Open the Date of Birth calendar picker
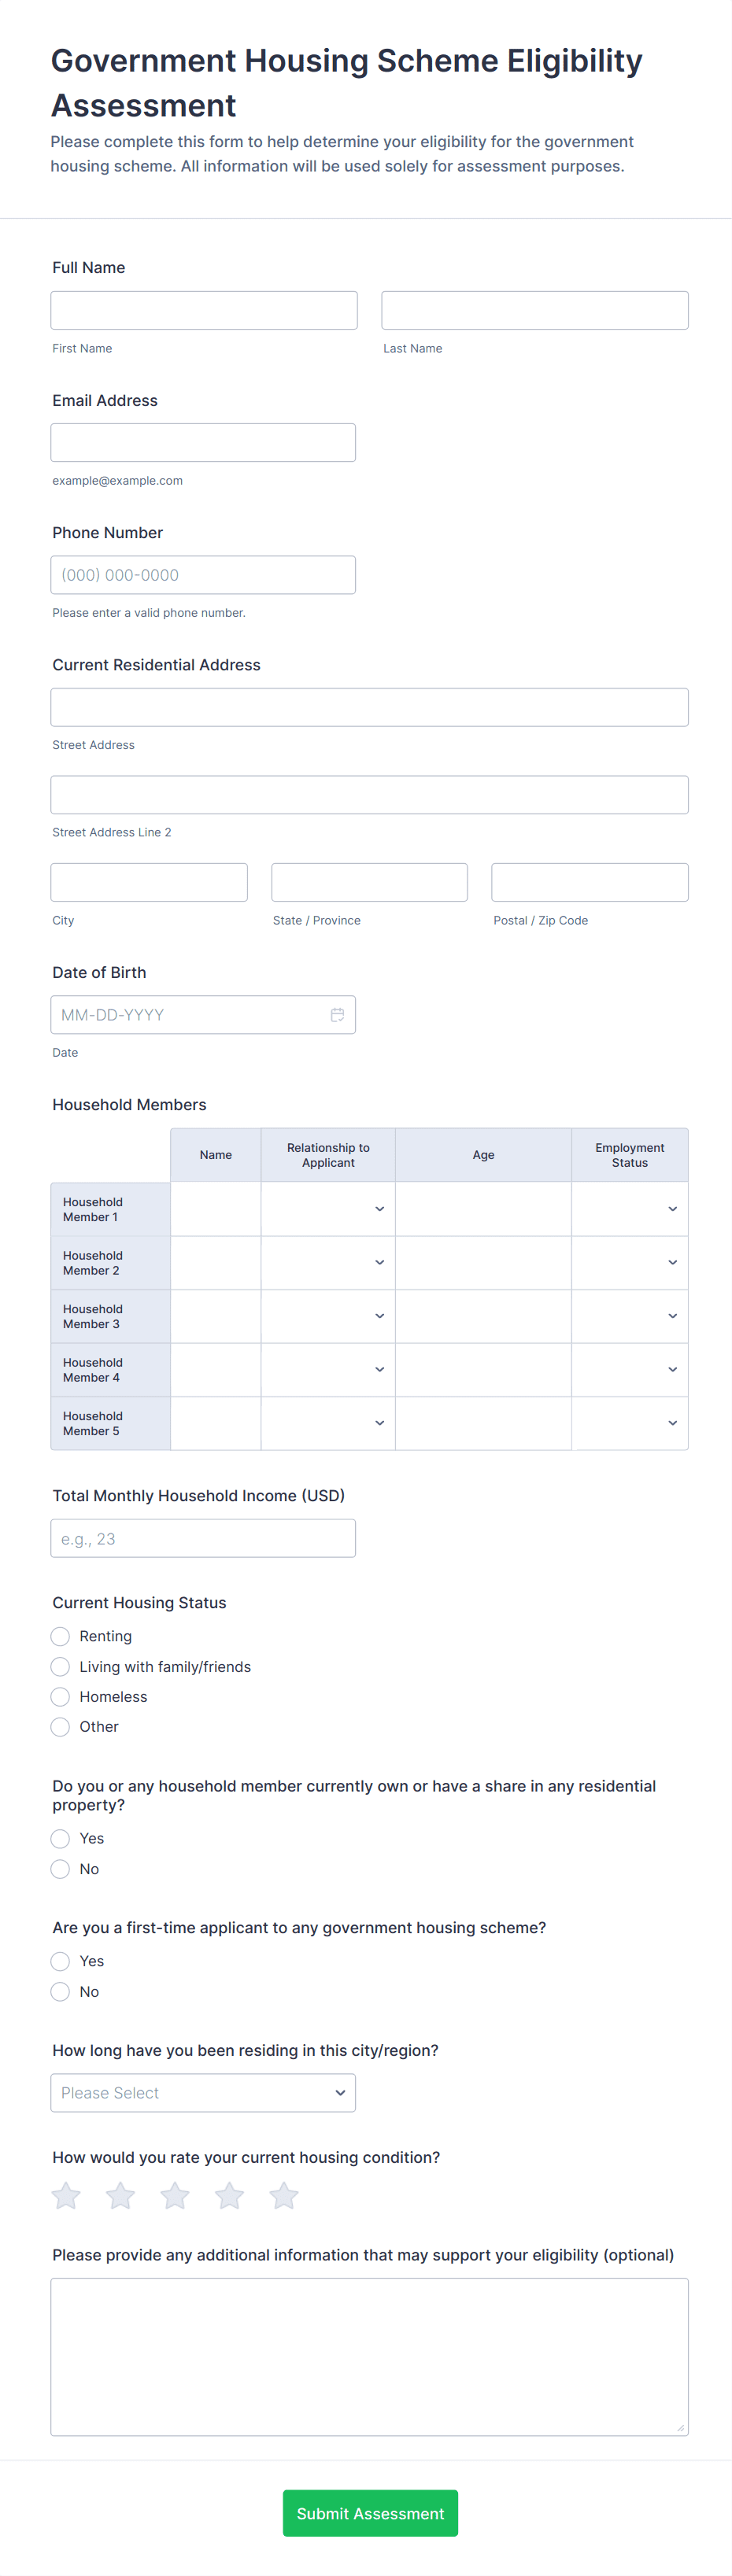Viewport: 732px width, 2576px height. click(x=337, y=1014)
